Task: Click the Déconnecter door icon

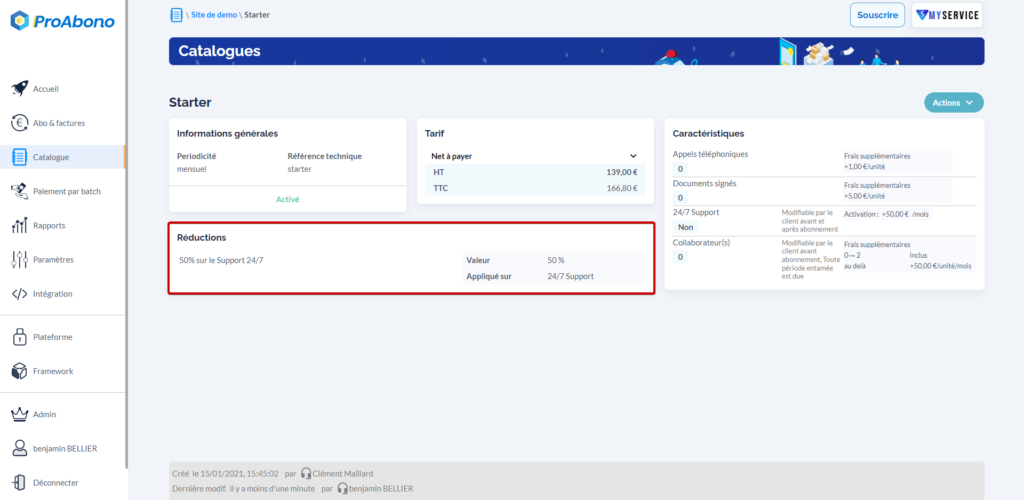Action: point(20,482)
